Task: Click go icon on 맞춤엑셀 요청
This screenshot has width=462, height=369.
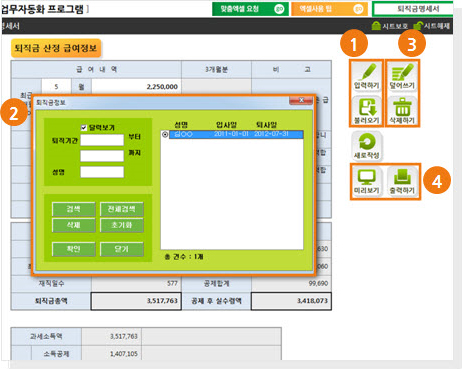Action: tap(279, 9)
